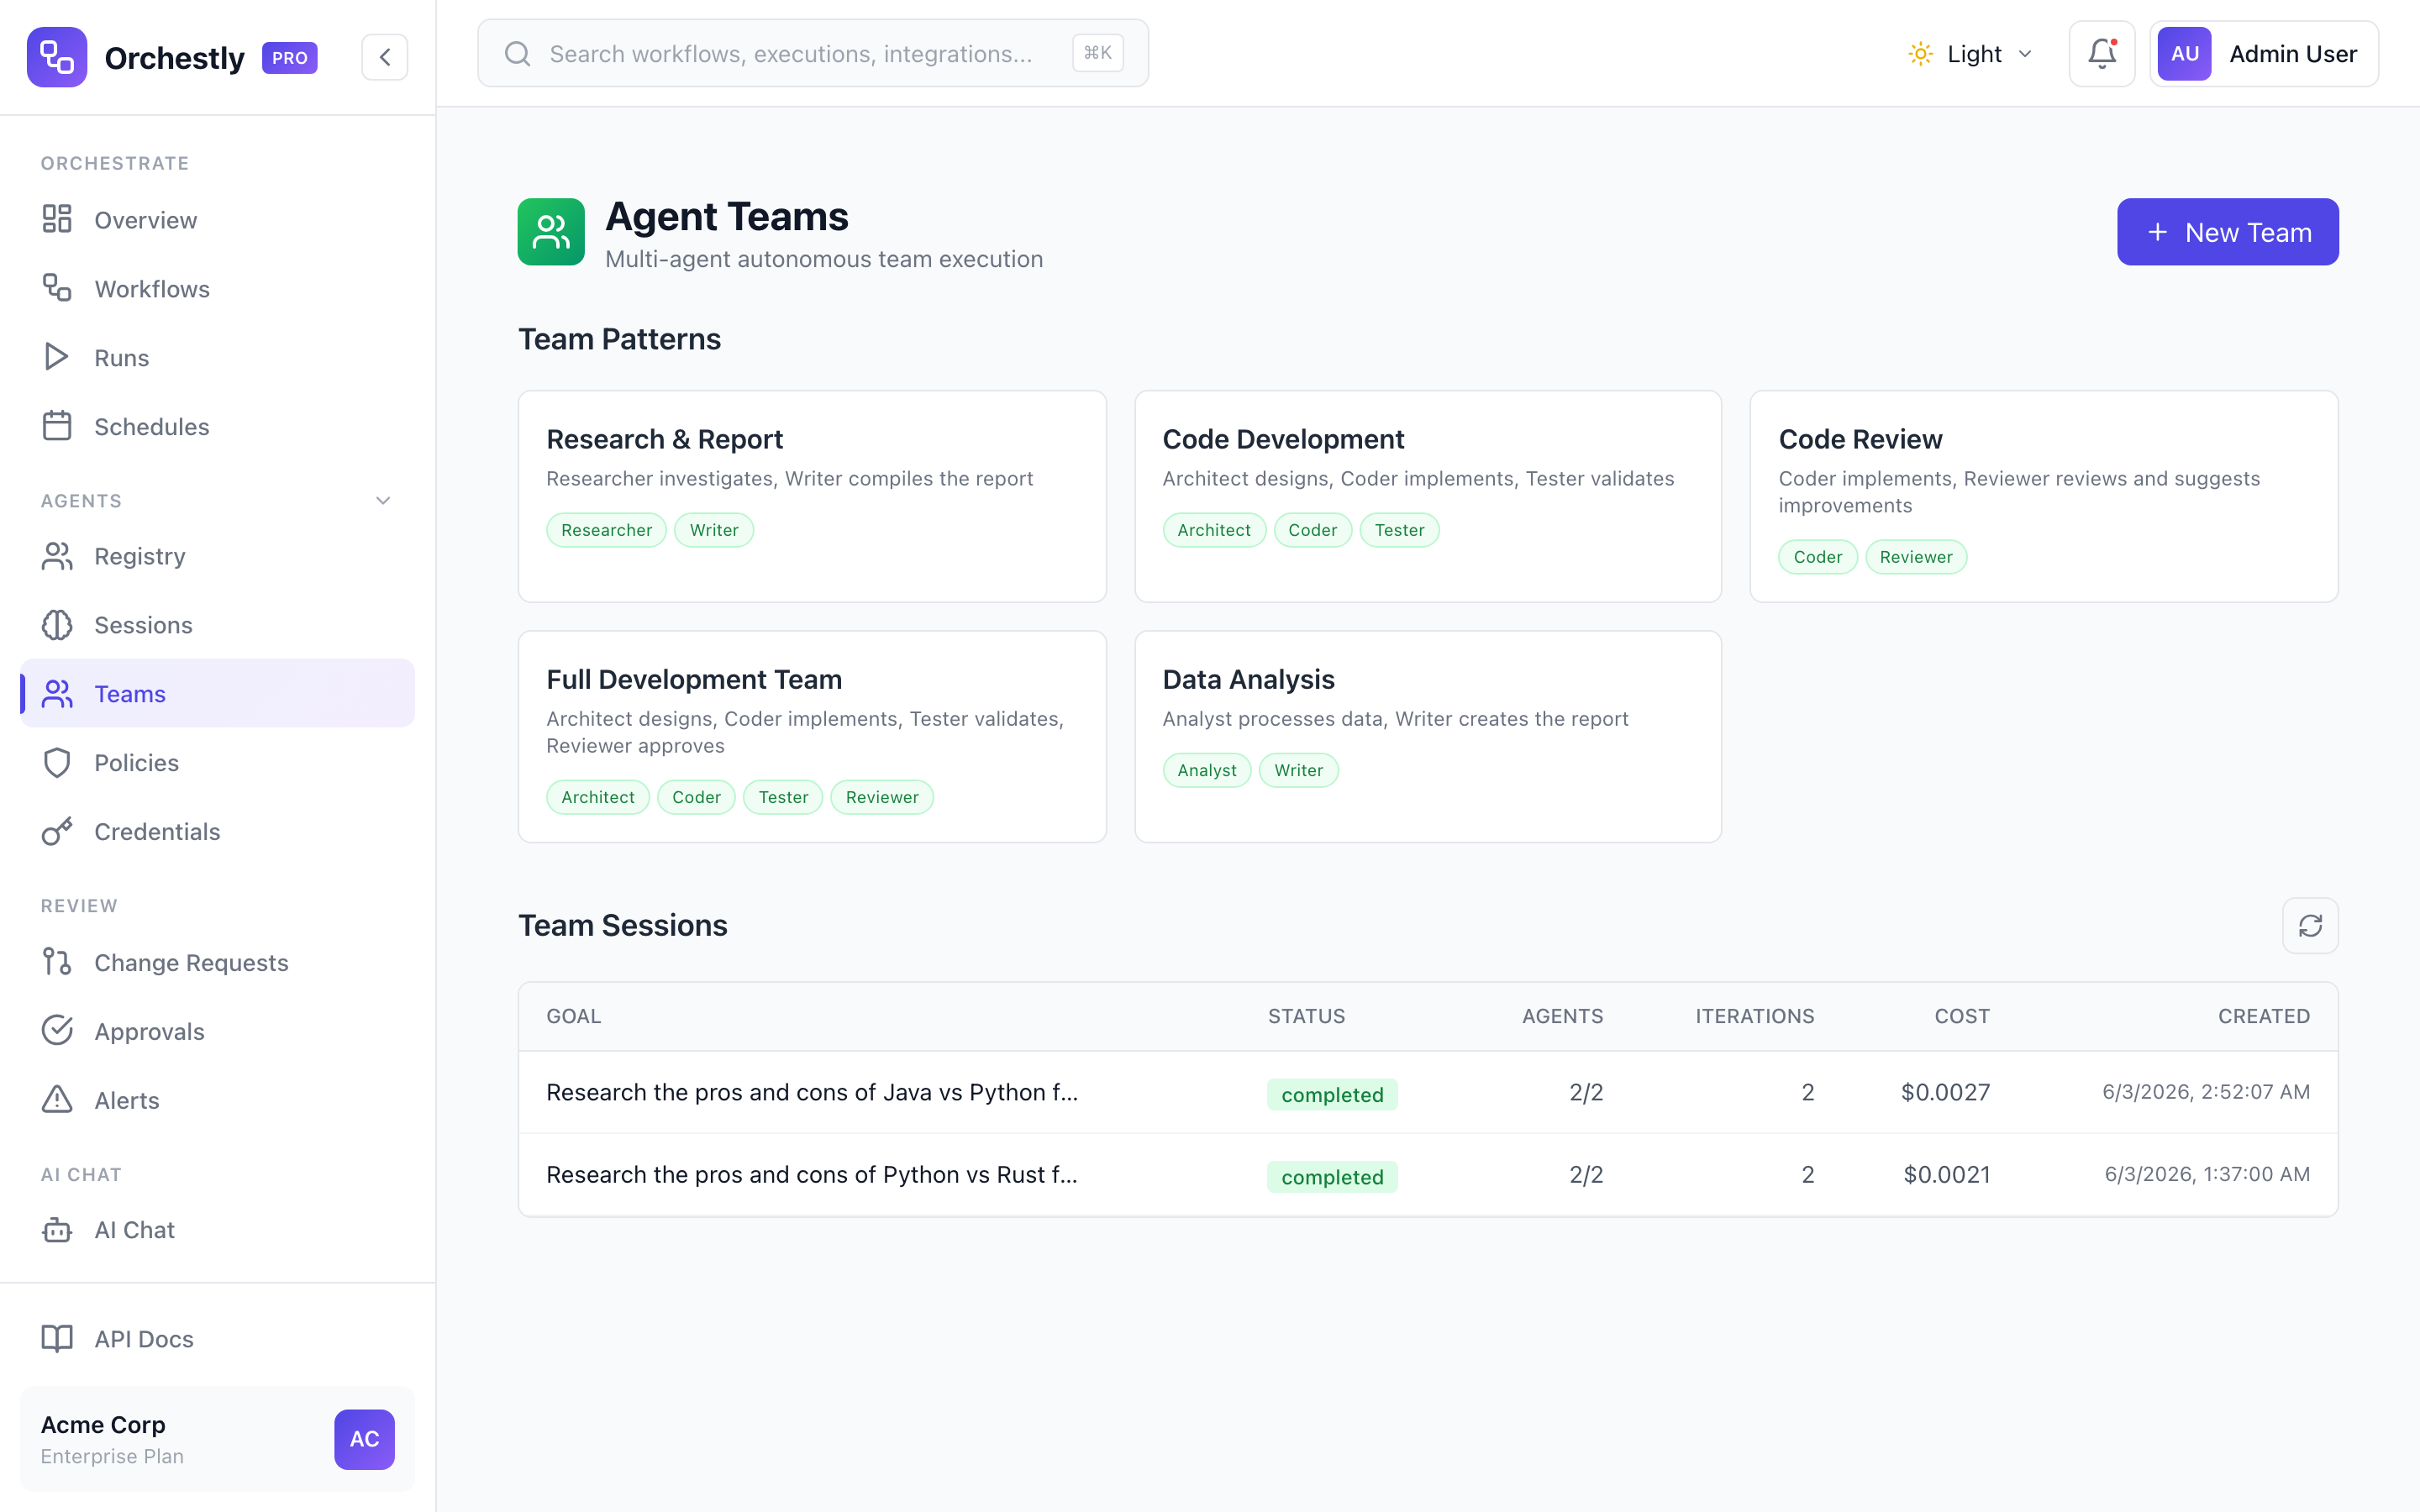Click the Registry people icon
This screenshot has height=1512, width=2420.
[57, 556]
